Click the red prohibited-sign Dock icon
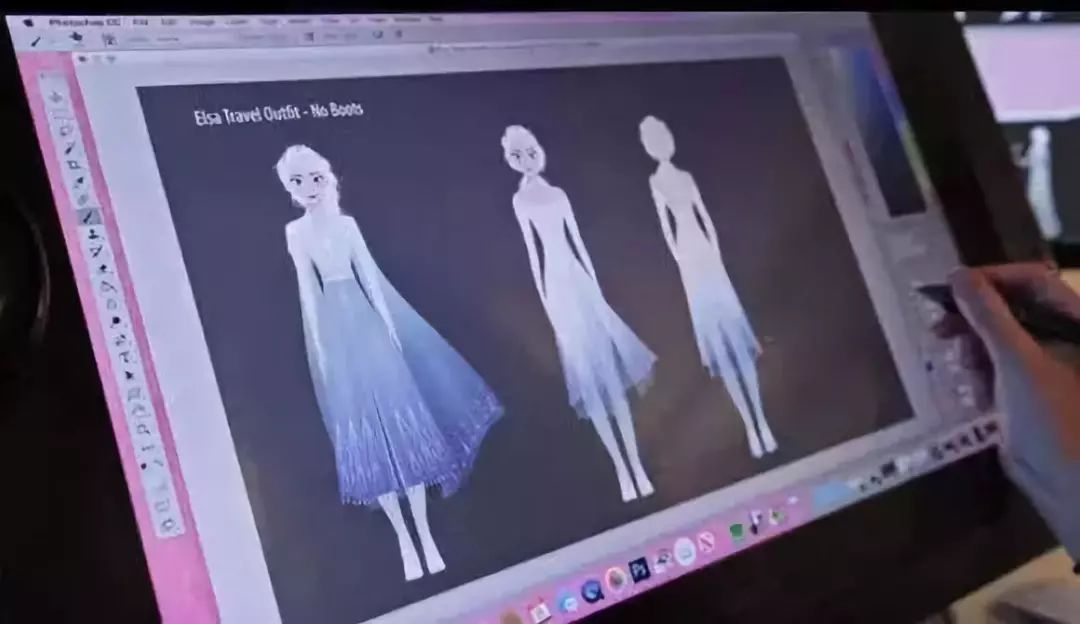1080x624 pixels. pos(707,544)
